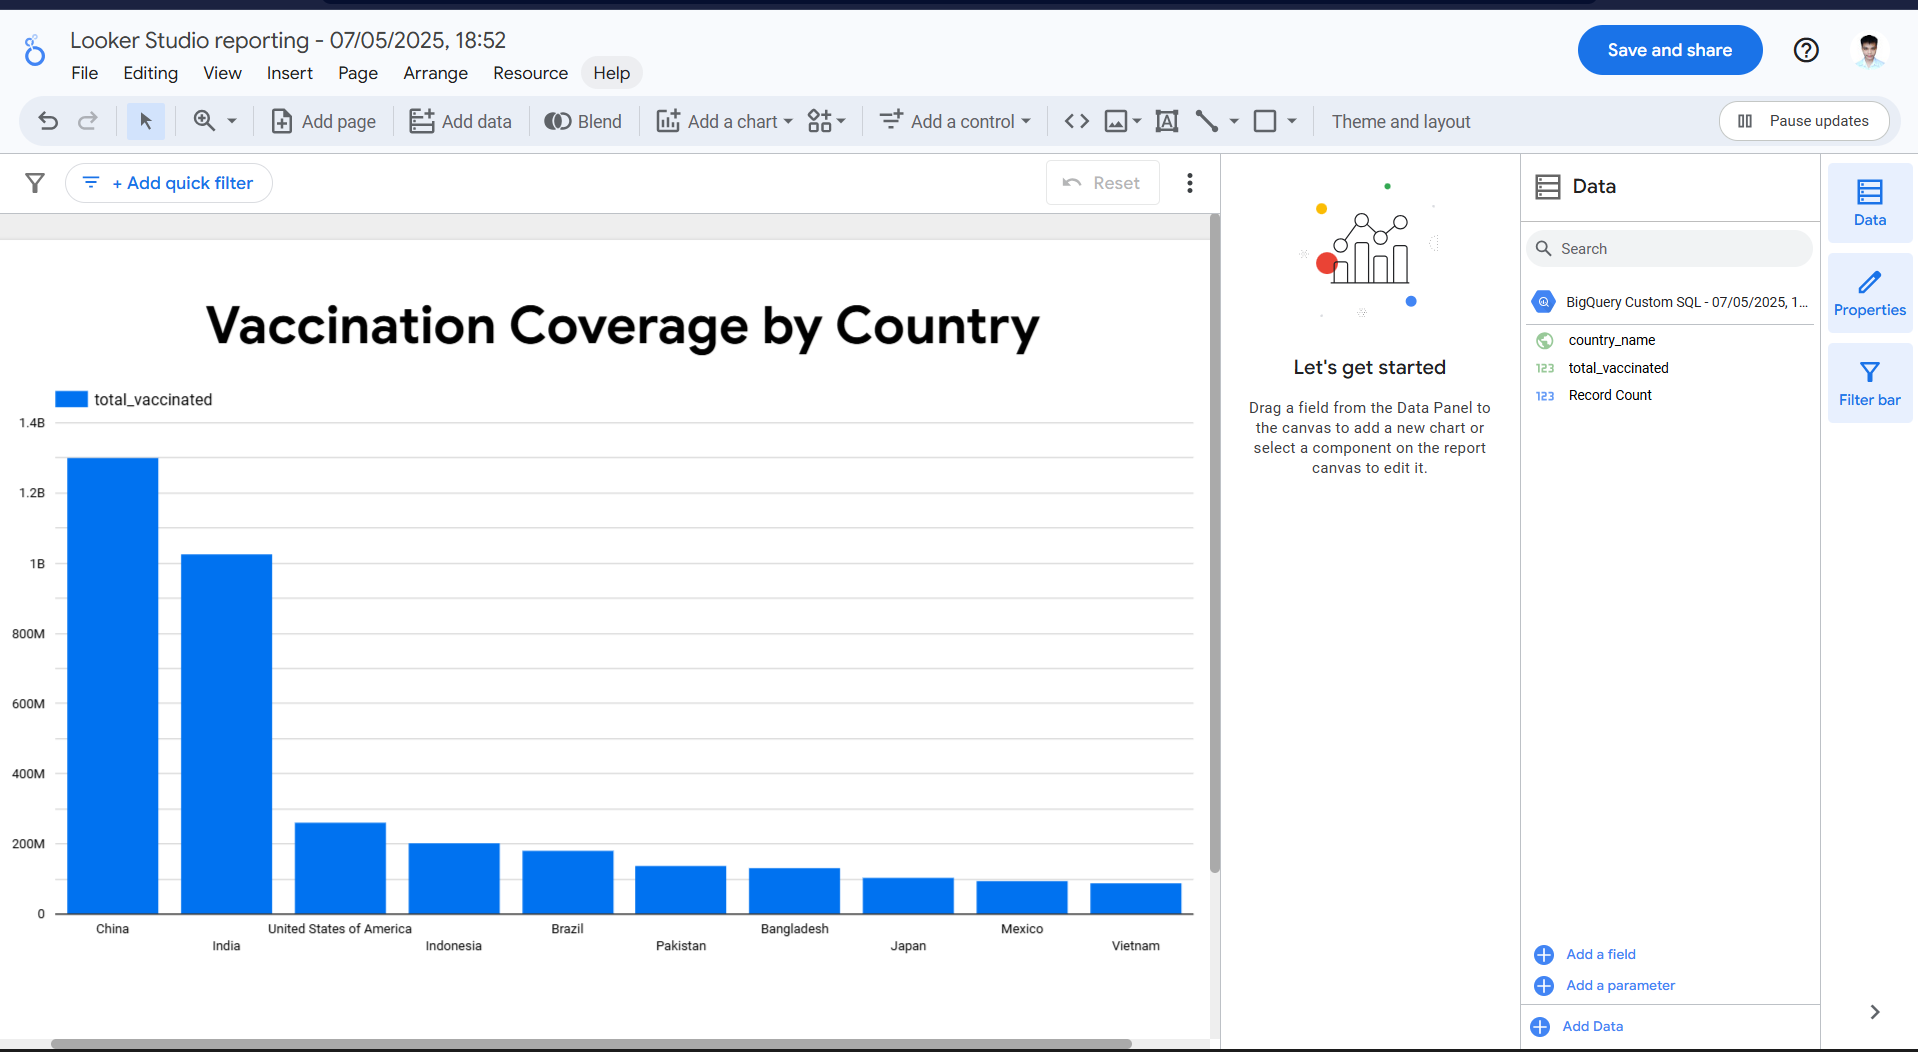Open the Arrange menu
Screen dimensions: 1918x1052
(x=435, y=73)
